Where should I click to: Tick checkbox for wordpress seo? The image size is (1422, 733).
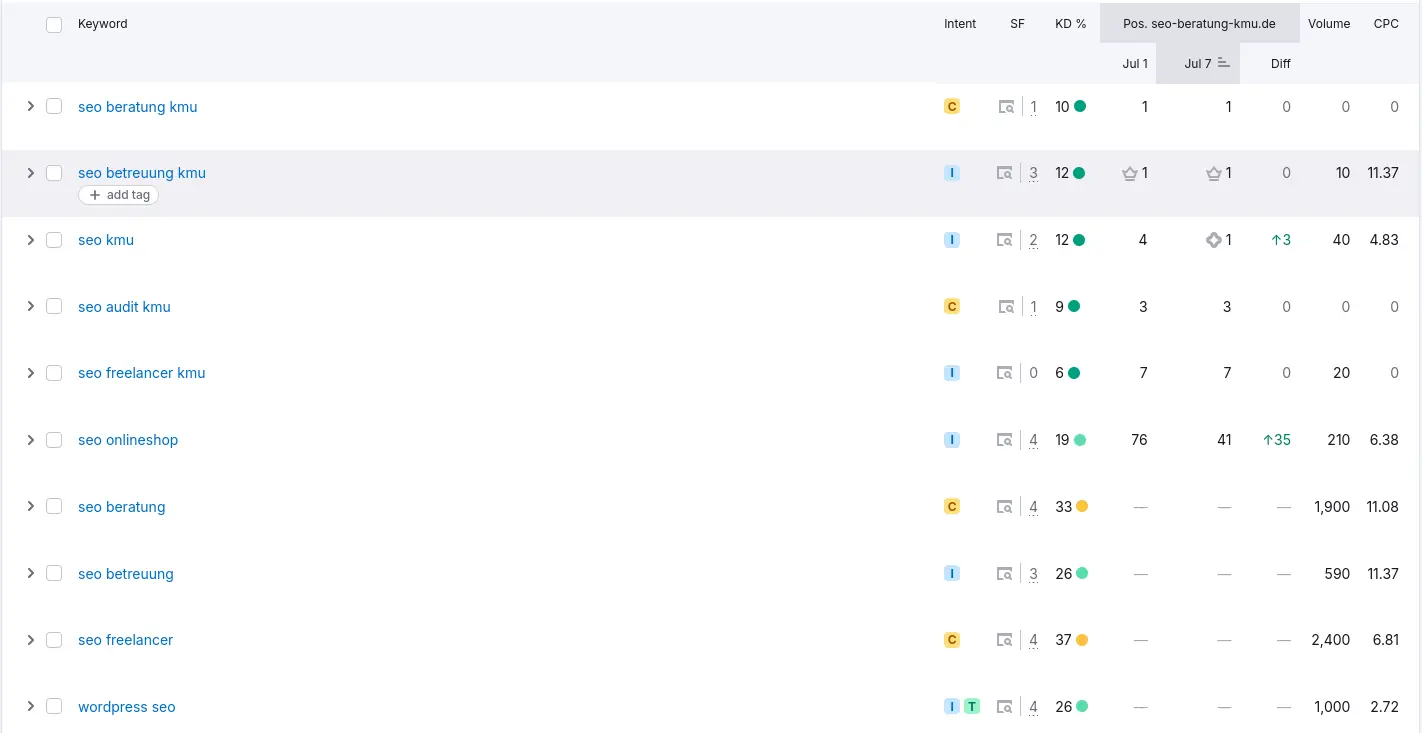54,706
